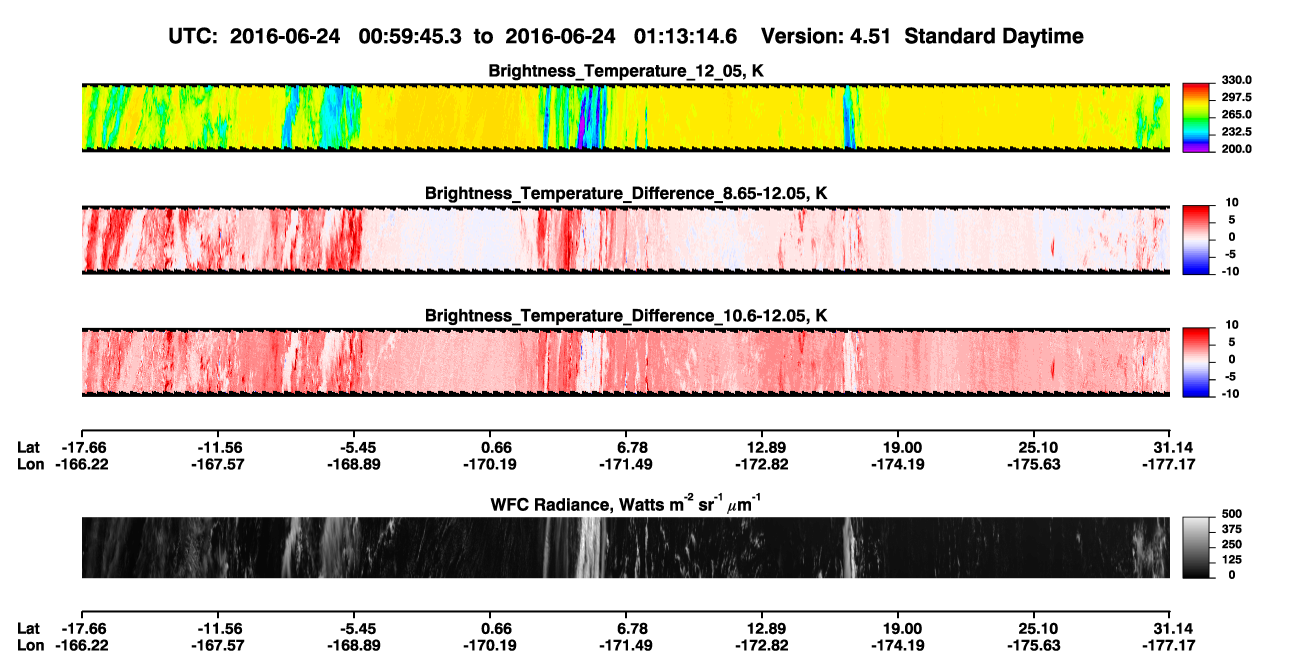Image resolution: width=1300 pixels, height=667 pixels.
Task: Click Lon -167.57 on axis below 10.6-12.05 panel
Action: 217,464
